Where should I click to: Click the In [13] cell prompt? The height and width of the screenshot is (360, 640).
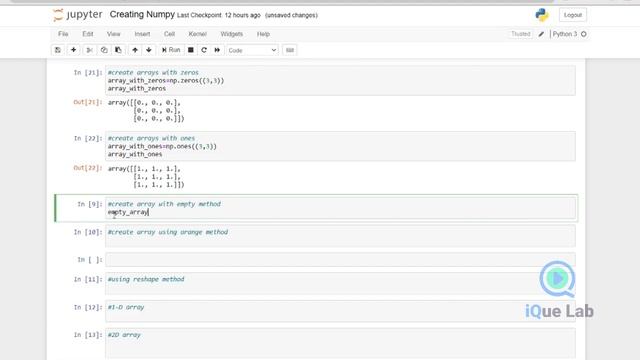[88, 335]
